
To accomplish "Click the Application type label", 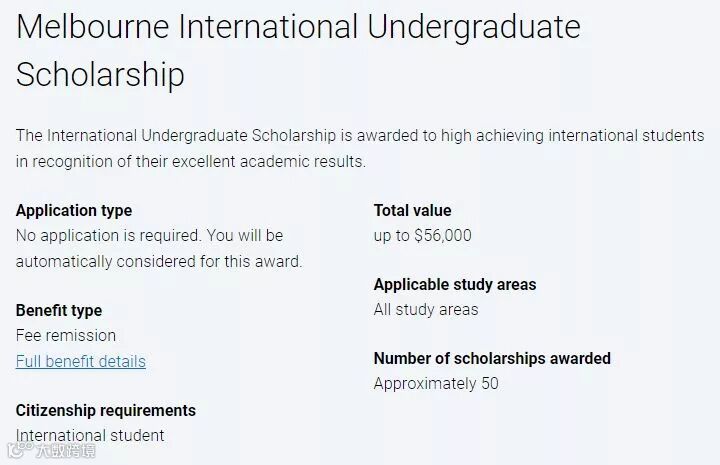I will click(74, 210).
